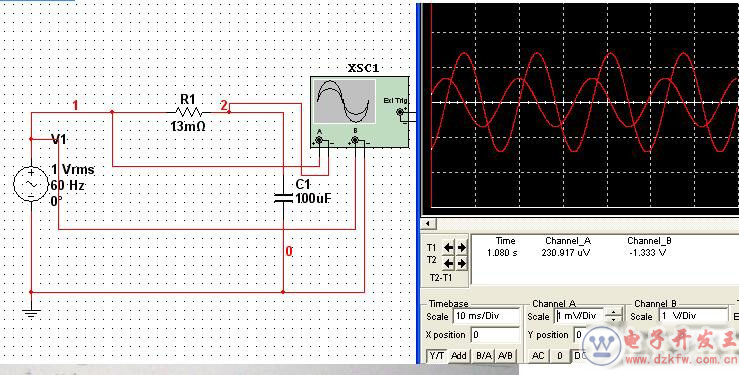Image resolution: width=739 pixels, height=375 pixels.
Task: Move cursor T2 right with arrow
Action: point(461,263)
